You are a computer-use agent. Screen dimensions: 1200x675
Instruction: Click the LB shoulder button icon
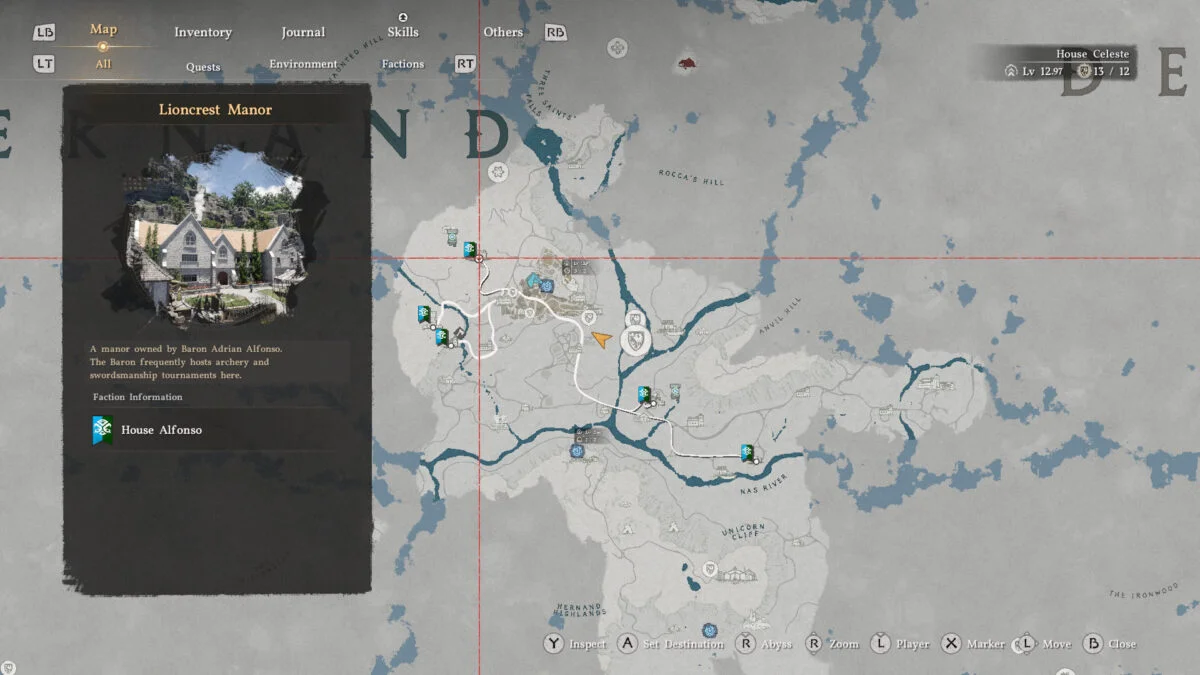pos(45,32)
